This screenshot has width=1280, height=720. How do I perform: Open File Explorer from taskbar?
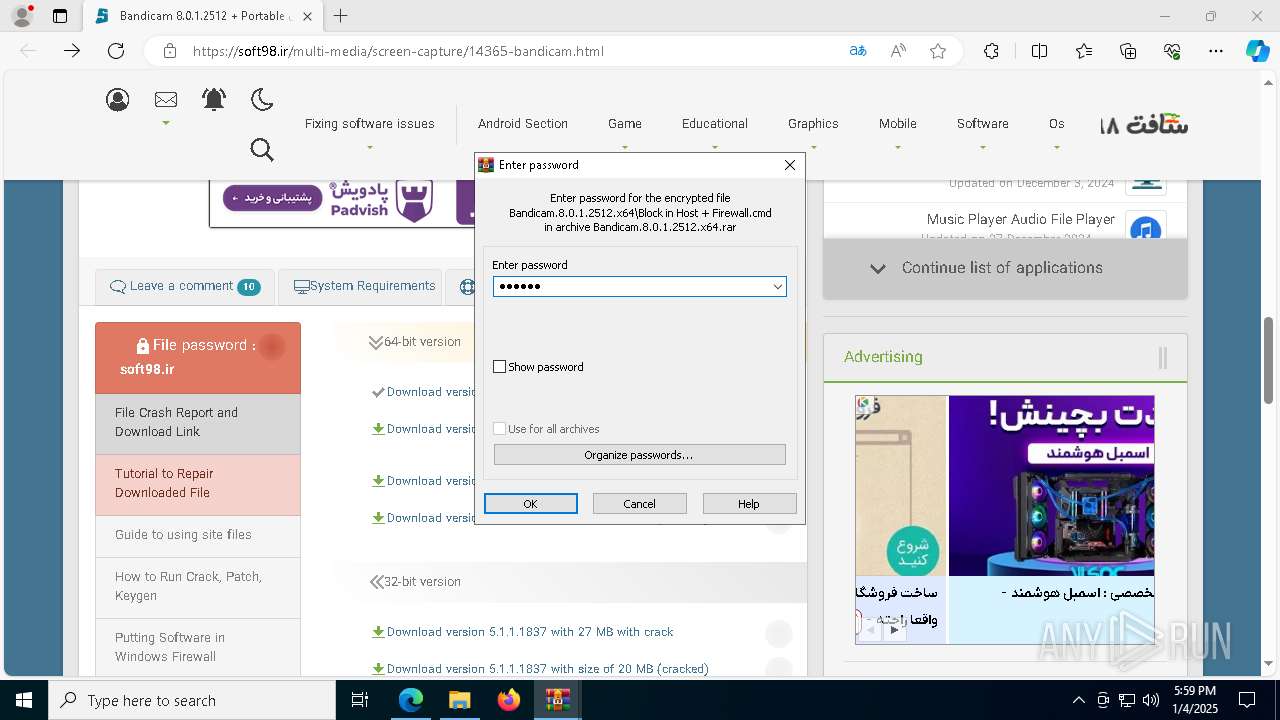tap(459, 700)
